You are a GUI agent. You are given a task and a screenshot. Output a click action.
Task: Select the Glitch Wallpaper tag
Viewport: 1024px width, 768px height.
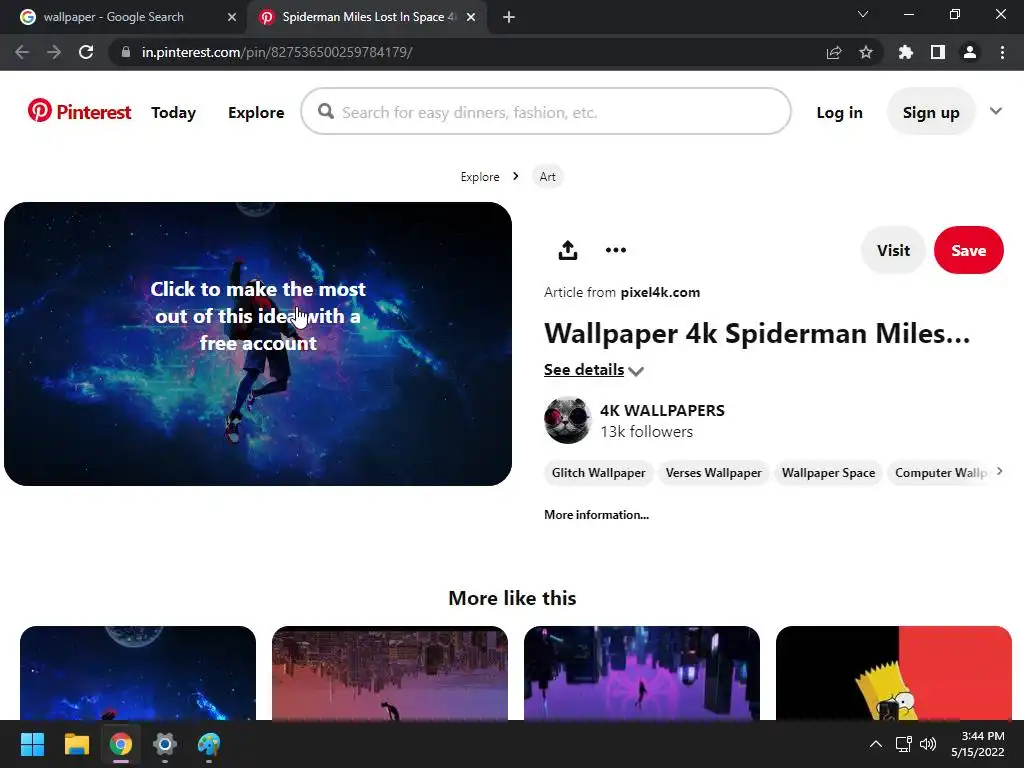tap(598, 473)
